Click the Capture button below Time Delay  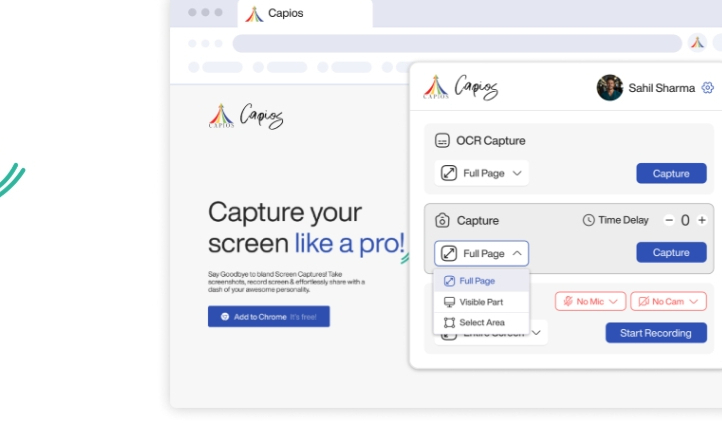[x=671, y=252]
